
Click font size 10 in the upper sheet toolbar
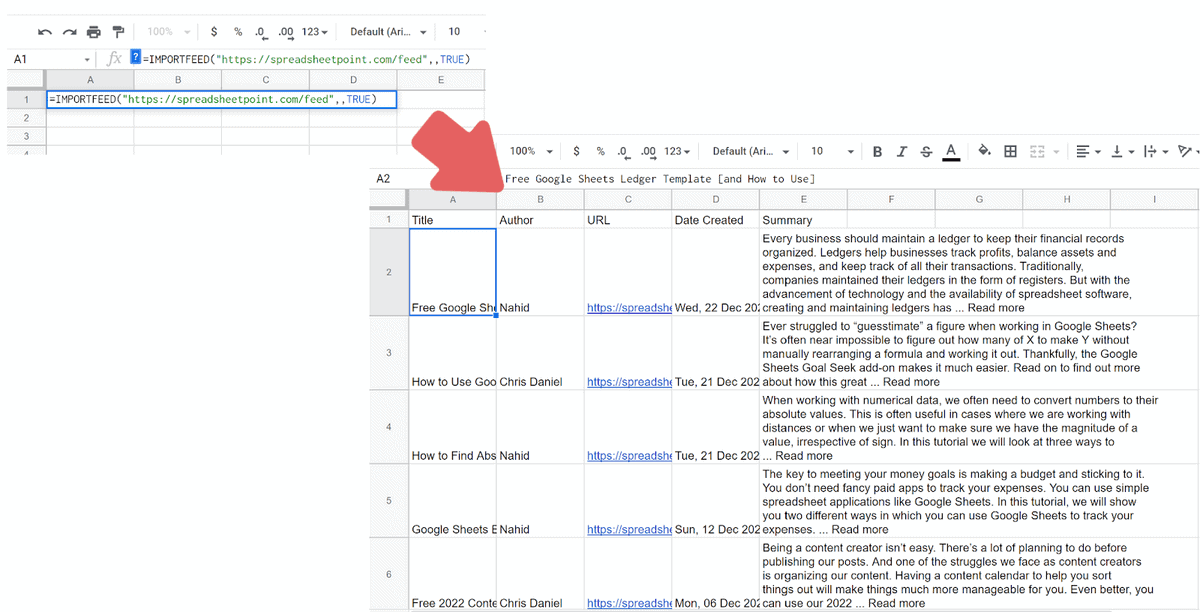tap(454, 32)
